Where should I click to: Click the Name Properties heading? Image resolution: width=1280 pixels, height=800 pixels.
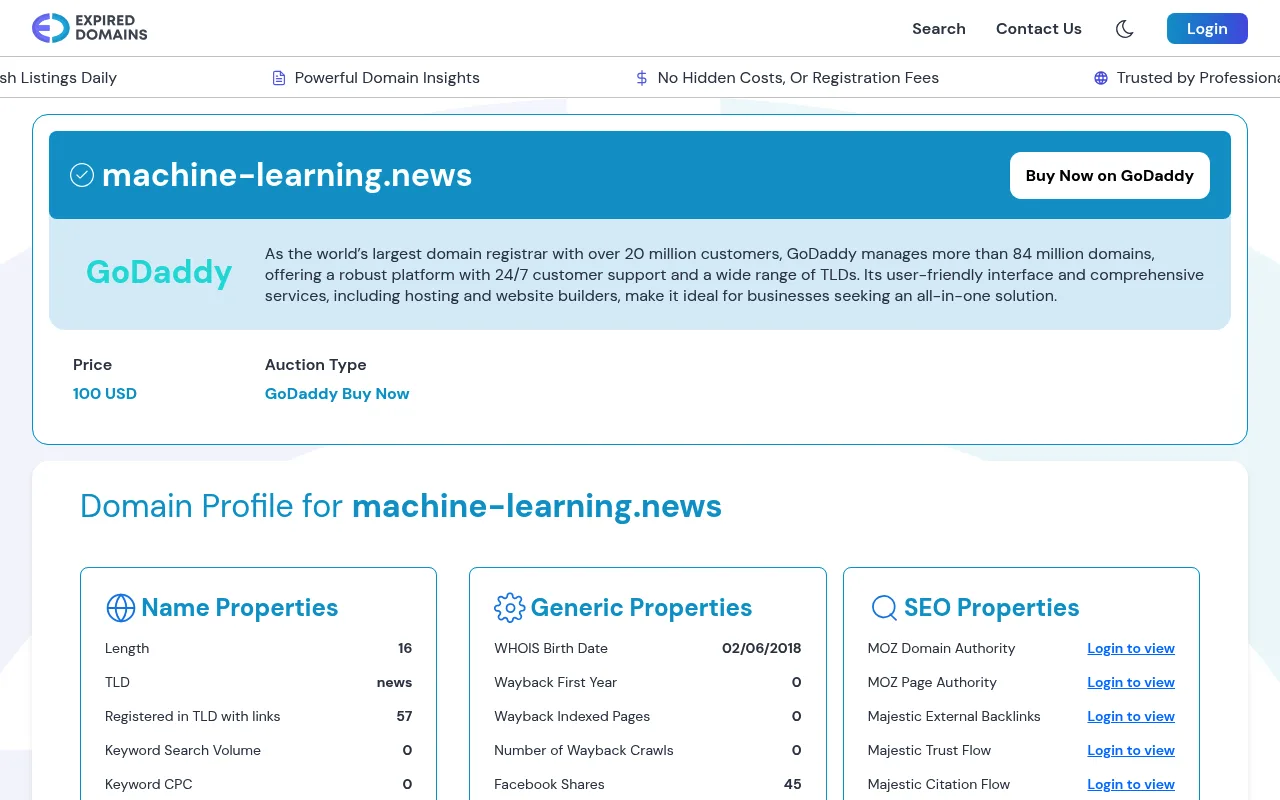240,608
